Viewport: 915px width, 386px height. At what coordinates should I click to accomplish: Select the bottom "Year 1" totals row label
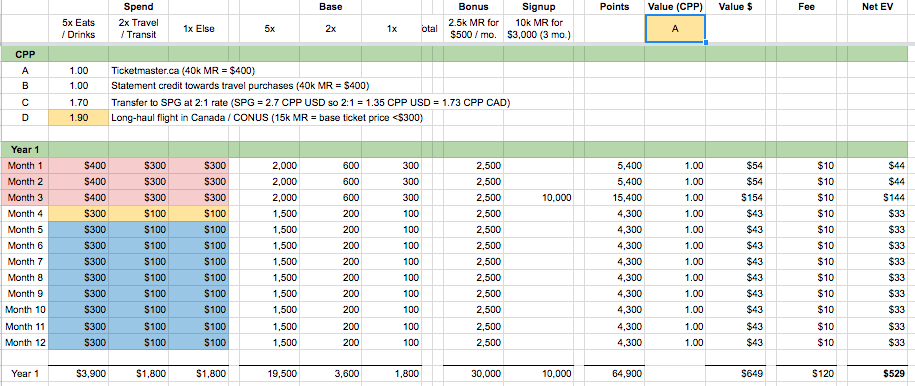(25, 374)
